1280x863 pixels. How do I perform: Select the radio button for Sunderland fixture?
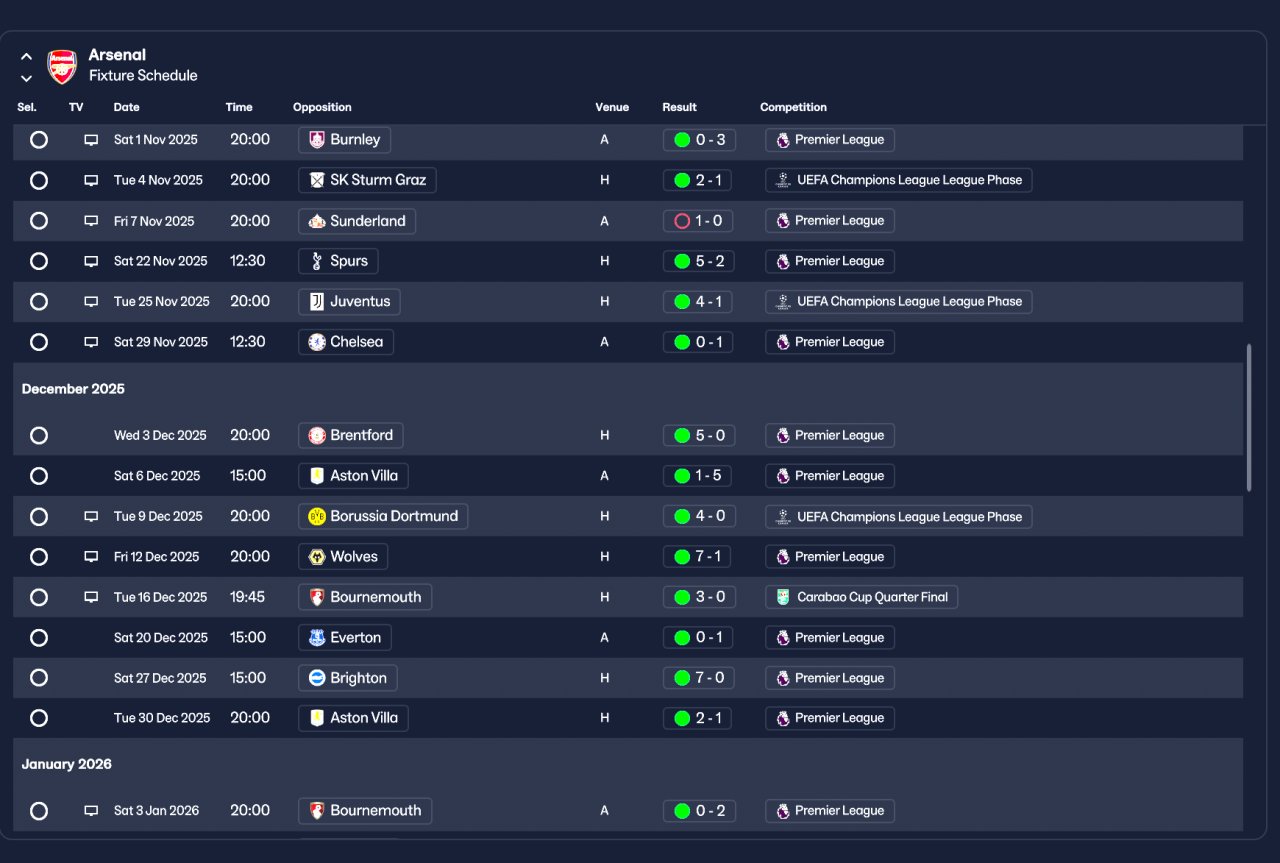click(39, 221)
